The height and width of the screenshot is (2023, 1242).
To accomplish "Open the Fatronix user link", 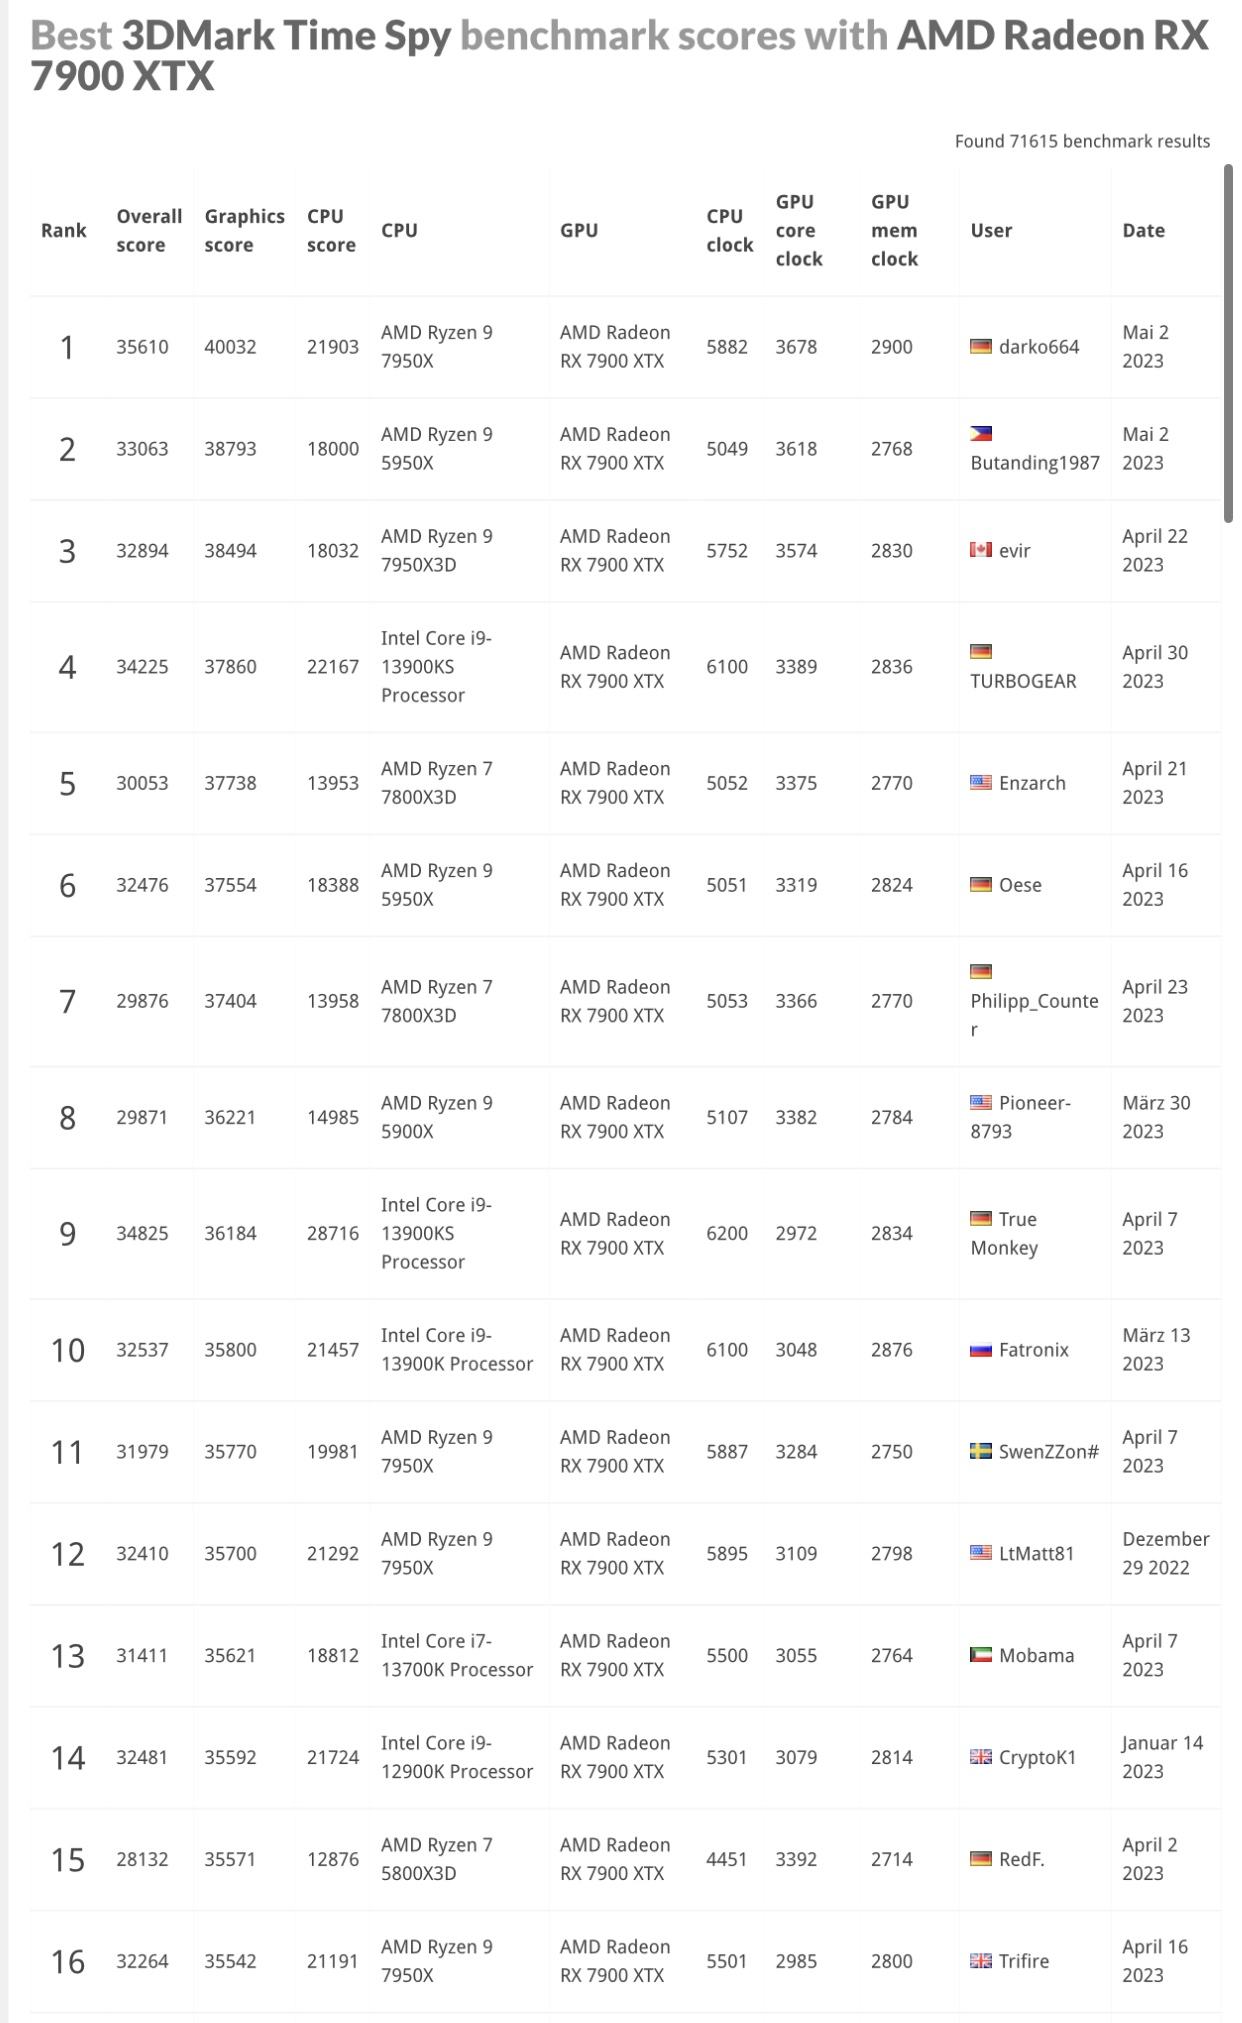I will pos(1034,1350).
